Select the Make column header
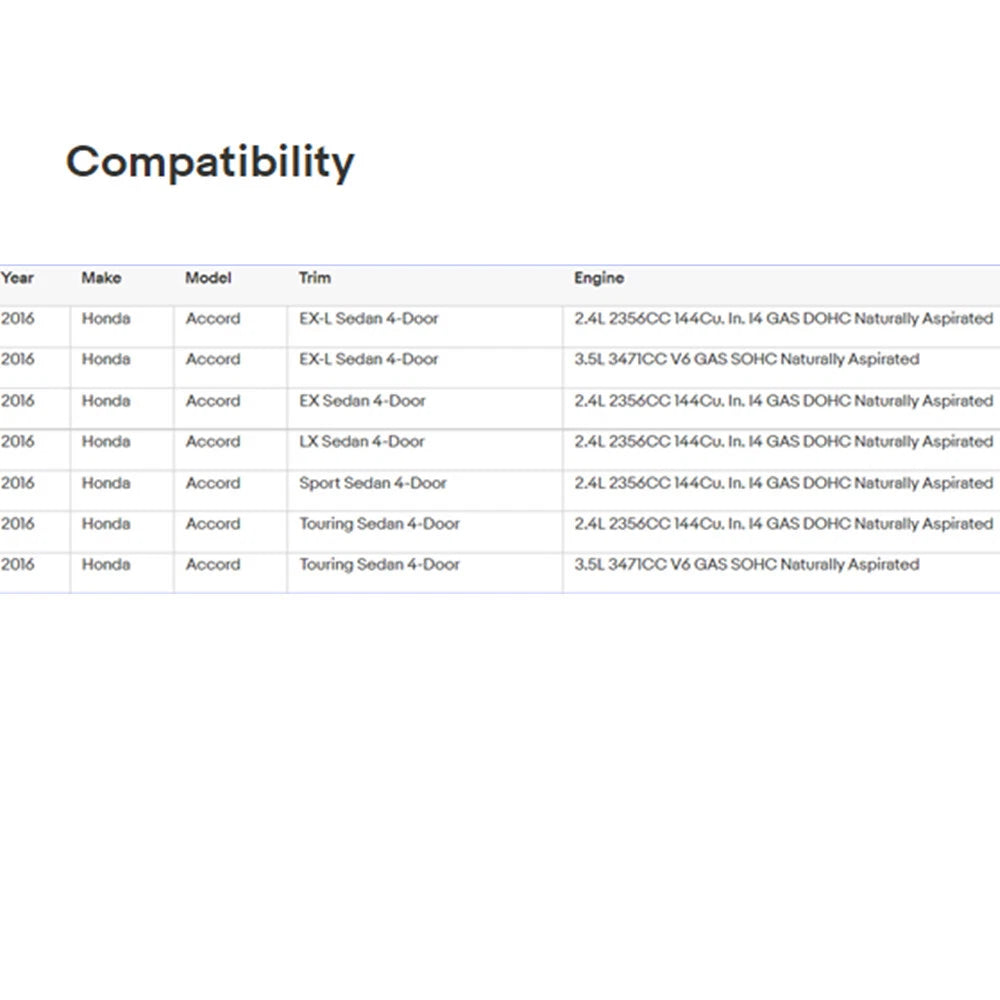The width and height of the screenshot is (1000, 1000). 101,278
